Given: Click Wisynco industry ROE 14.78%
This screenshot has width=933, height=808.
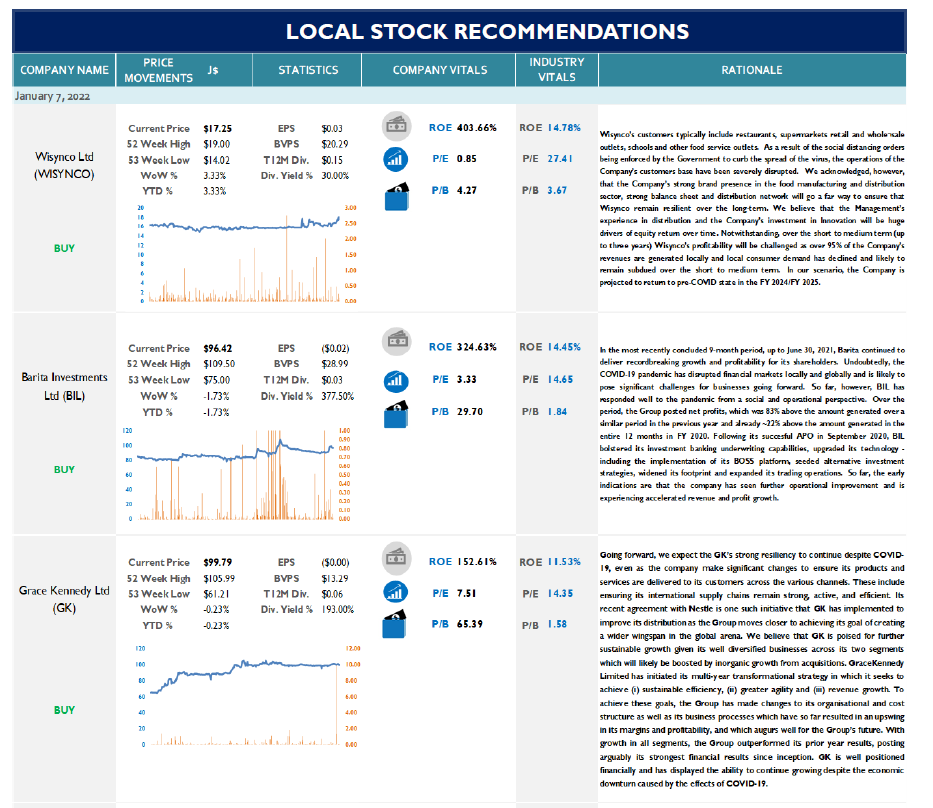Looking at the screenshot, I should [564, 127].
